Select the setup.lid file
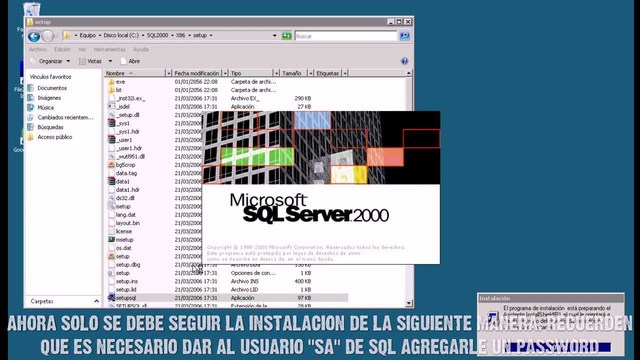Viewport: 640px width, 360px height. [126, 289]
